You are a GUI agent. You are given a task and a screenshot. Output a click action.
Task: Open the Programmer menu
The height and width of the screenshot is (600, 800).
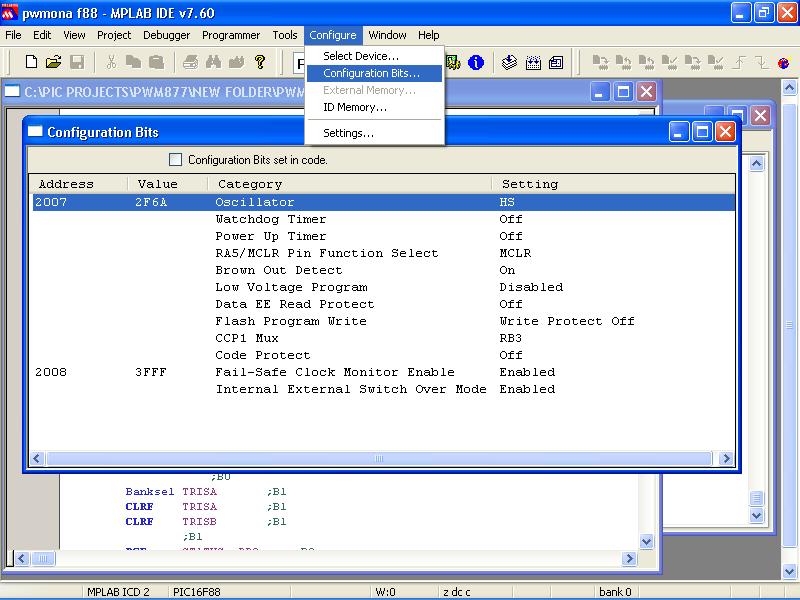tap(231, 35)
